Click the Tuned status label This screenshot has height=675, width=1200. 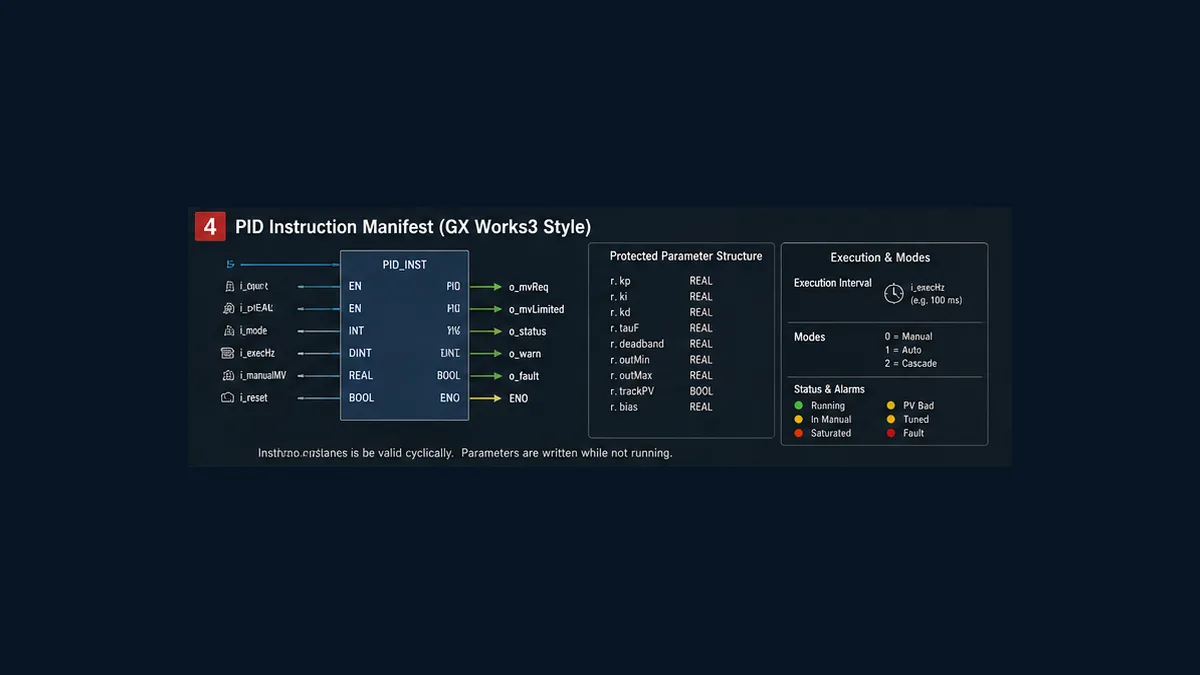pyautogui.click(x=916, y=420)
